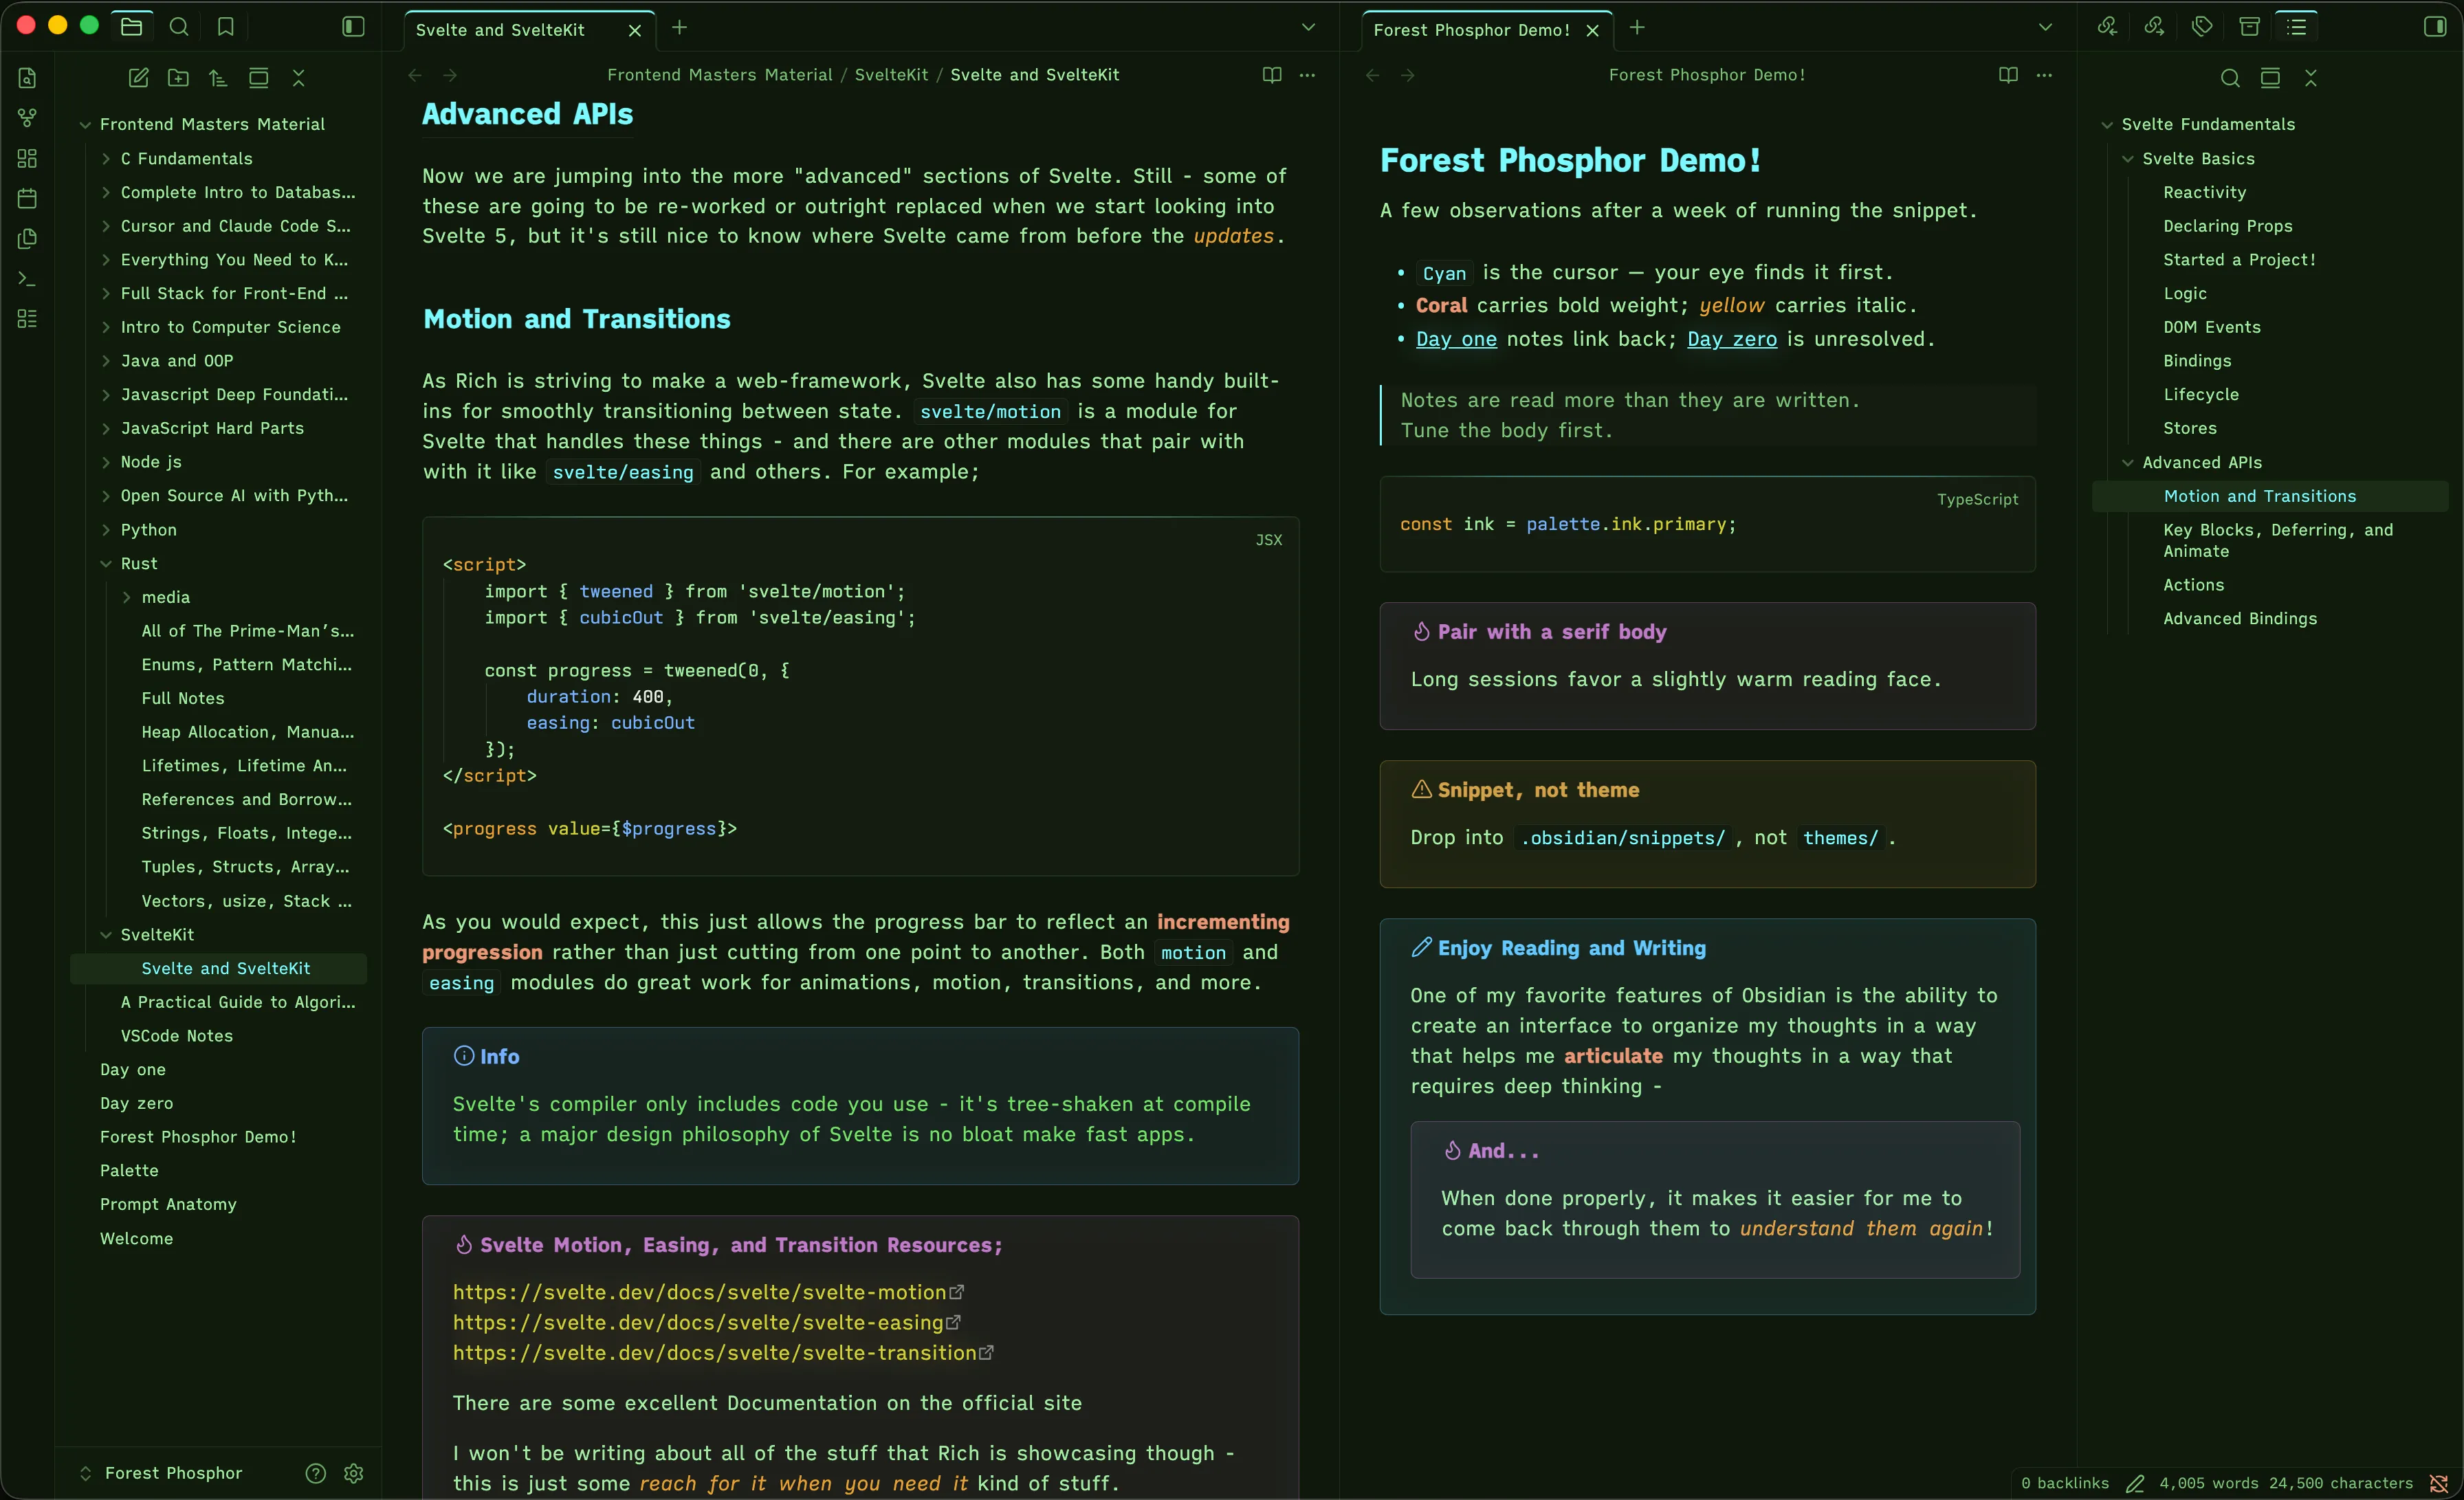
Task: Add new tab in right pane
Action: pyautogui.click(x=1637, y=28)
